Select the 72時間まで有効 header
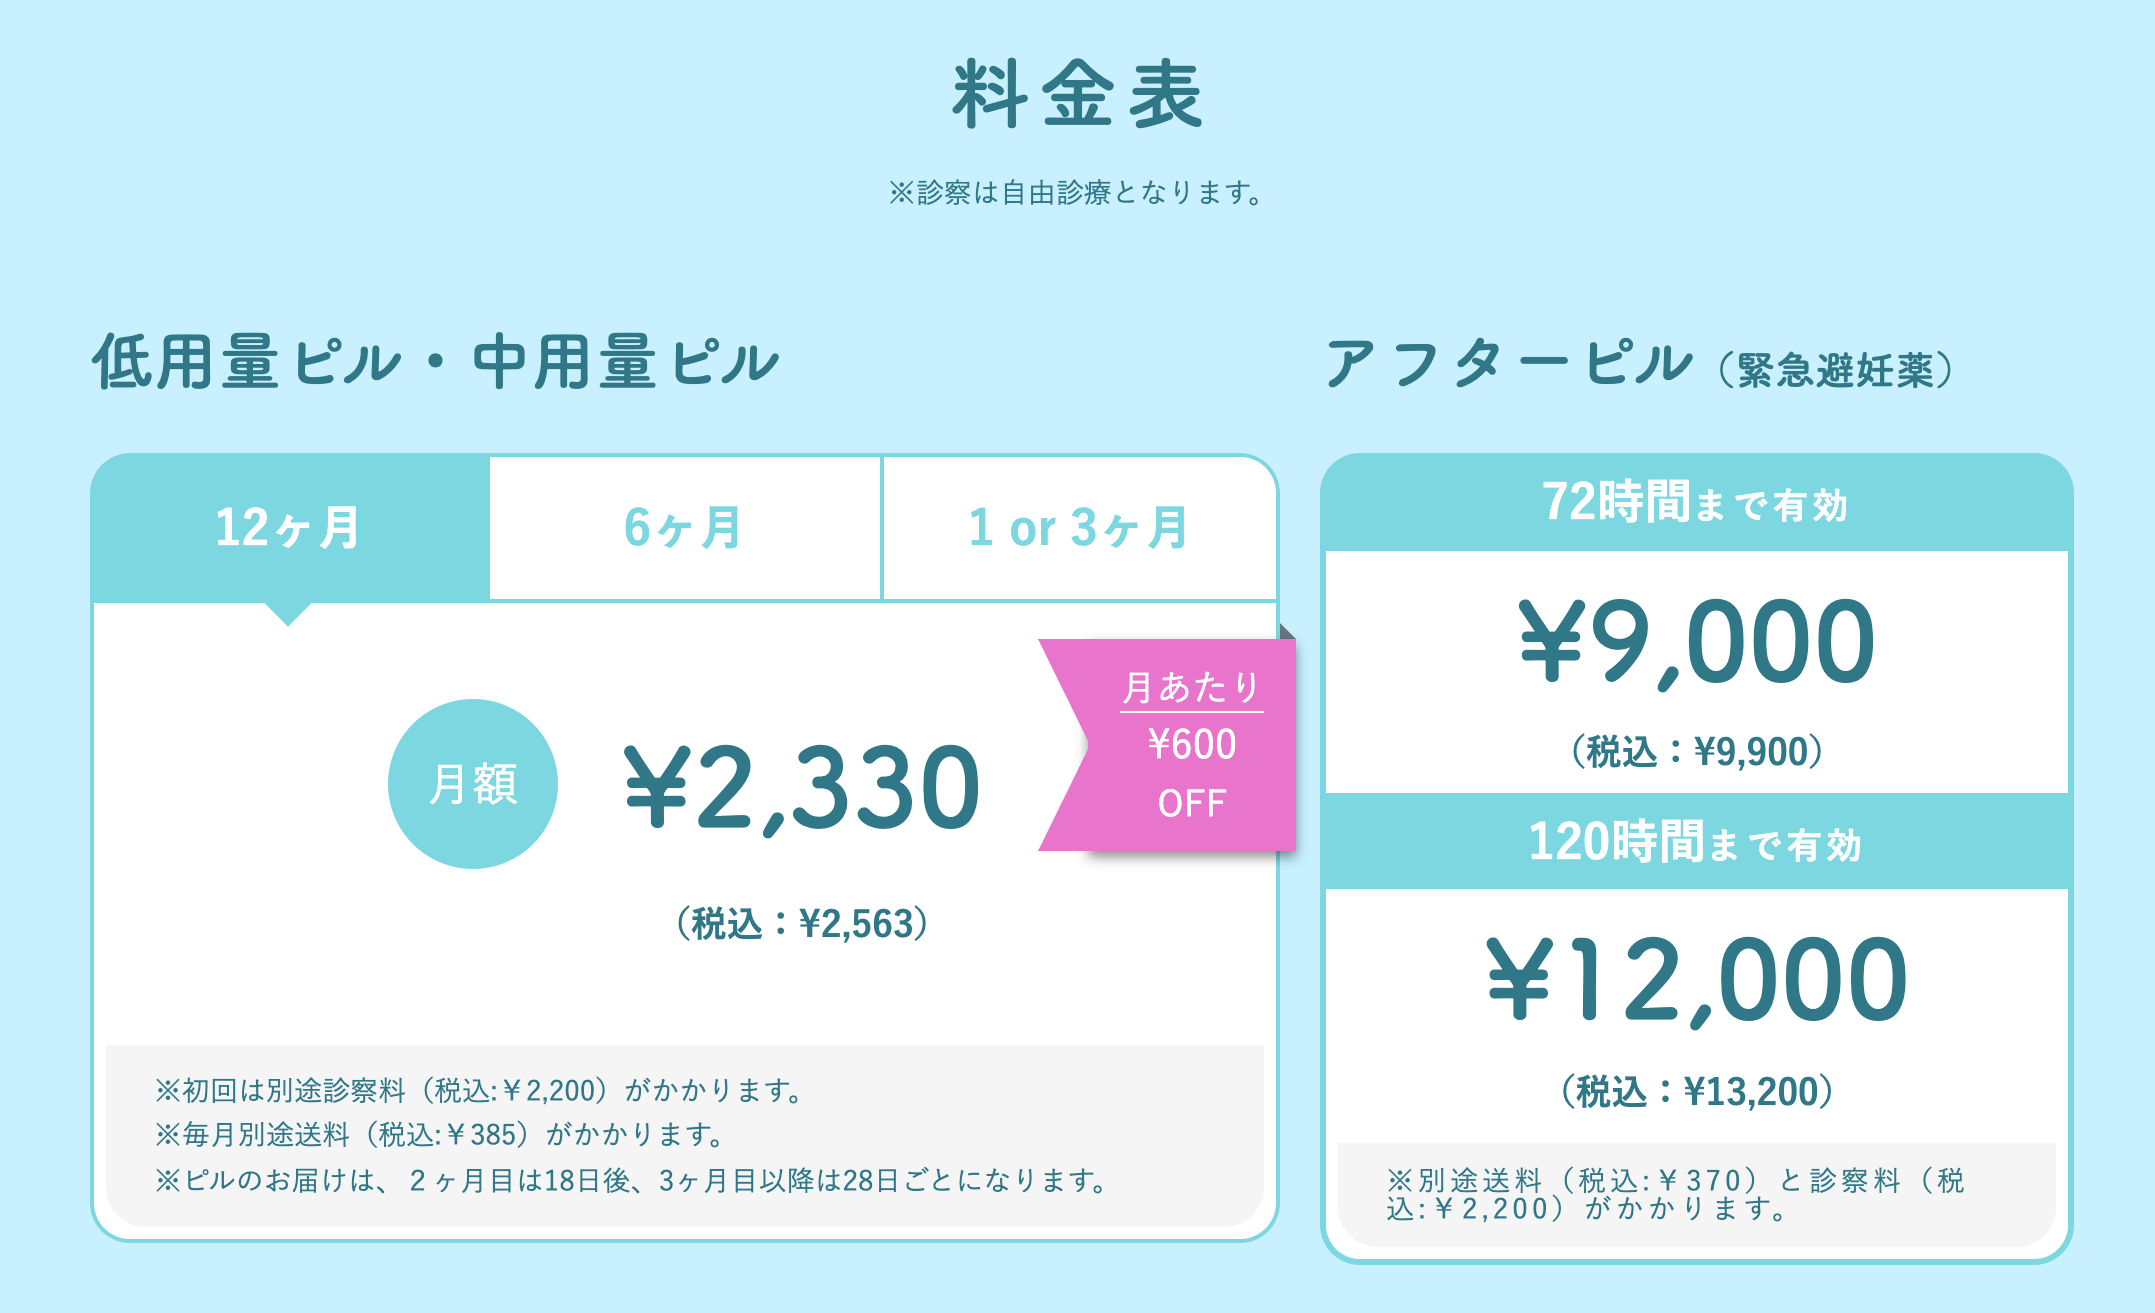The width and height of the screenshot is (2155, 1313). [1696, 502]
